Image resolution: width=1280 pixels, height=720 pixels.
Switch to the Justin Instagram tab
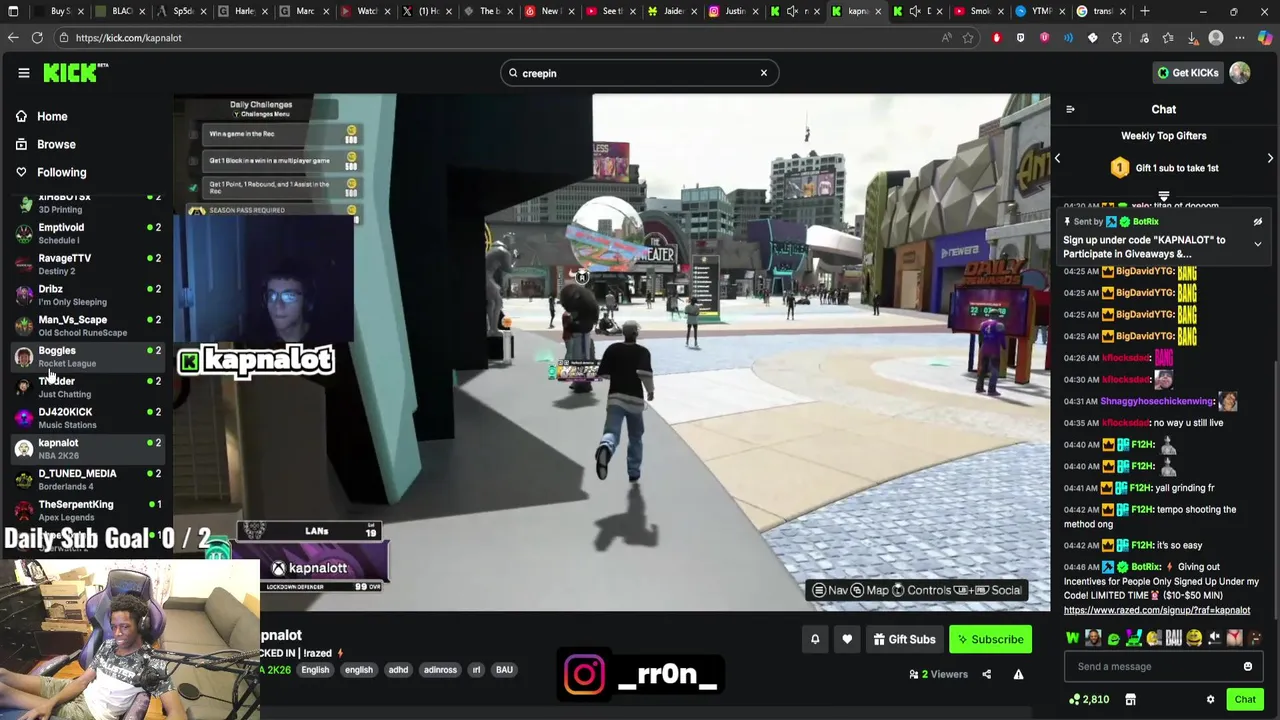(x=732, y=11)
